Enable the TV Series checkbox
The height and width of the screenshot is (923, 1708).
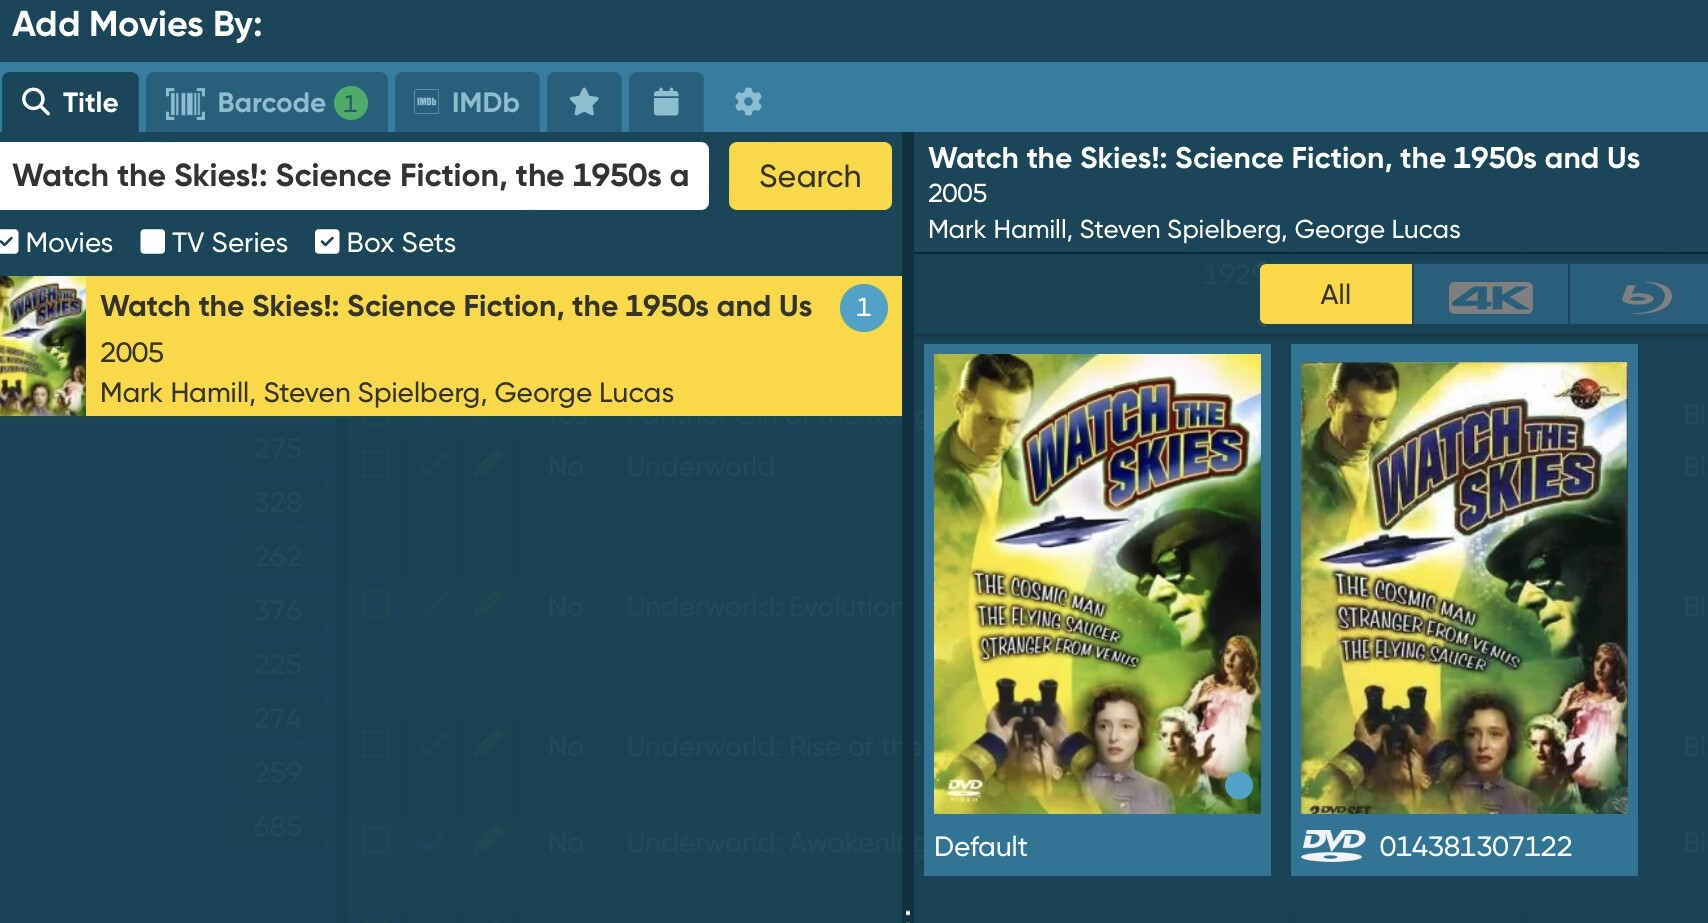tap(153, 242)
